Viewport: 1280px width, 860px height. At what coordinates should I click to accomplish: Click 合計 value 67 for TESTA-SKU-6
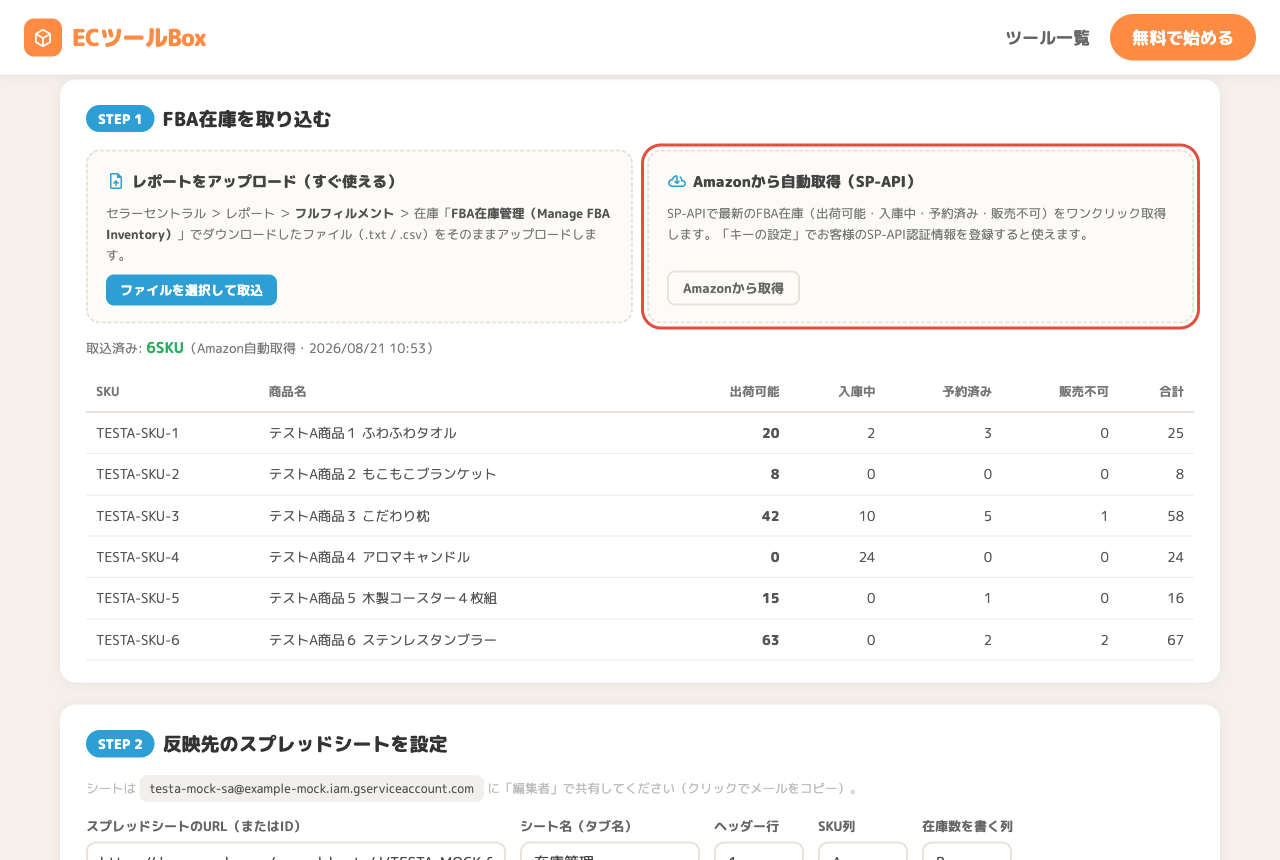point(1175,640)
